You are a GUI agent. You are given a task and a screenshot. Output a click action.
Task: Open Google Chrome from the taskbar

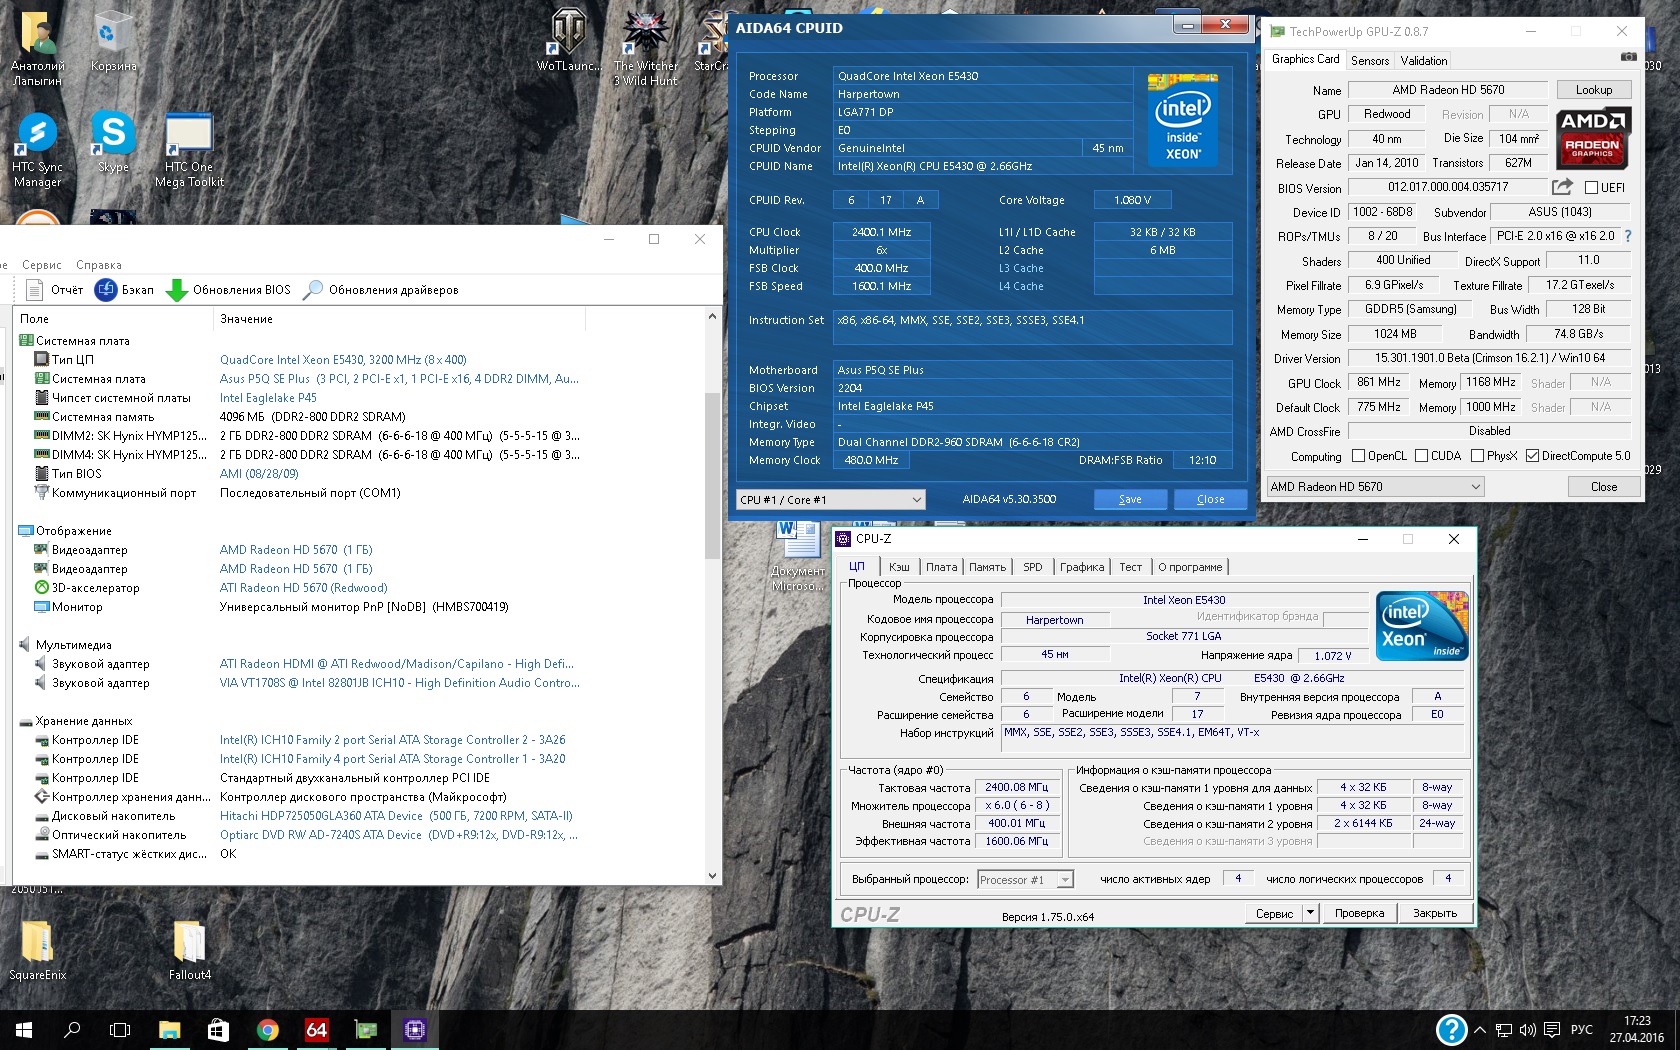click(267, 1029)
